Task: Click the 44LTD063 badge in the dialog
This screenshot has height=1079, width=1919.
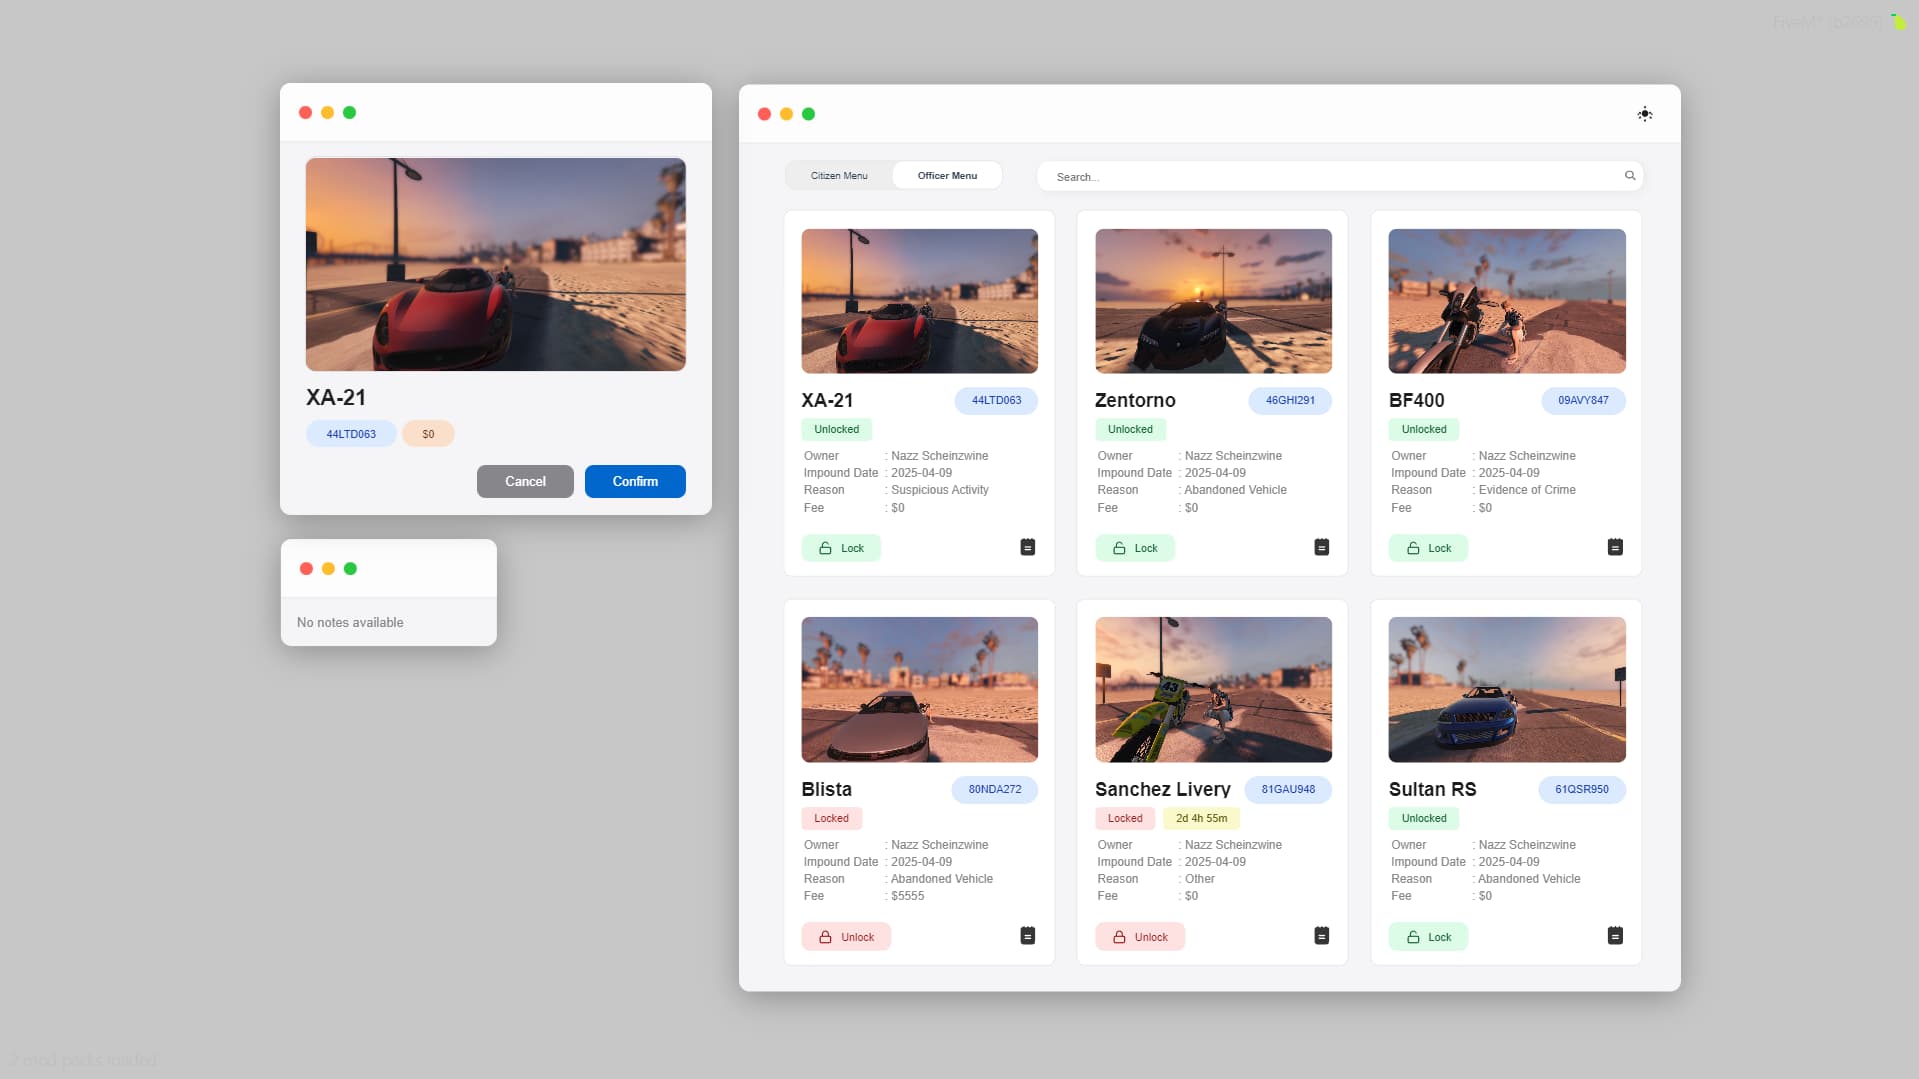Action: coord(351,434)
